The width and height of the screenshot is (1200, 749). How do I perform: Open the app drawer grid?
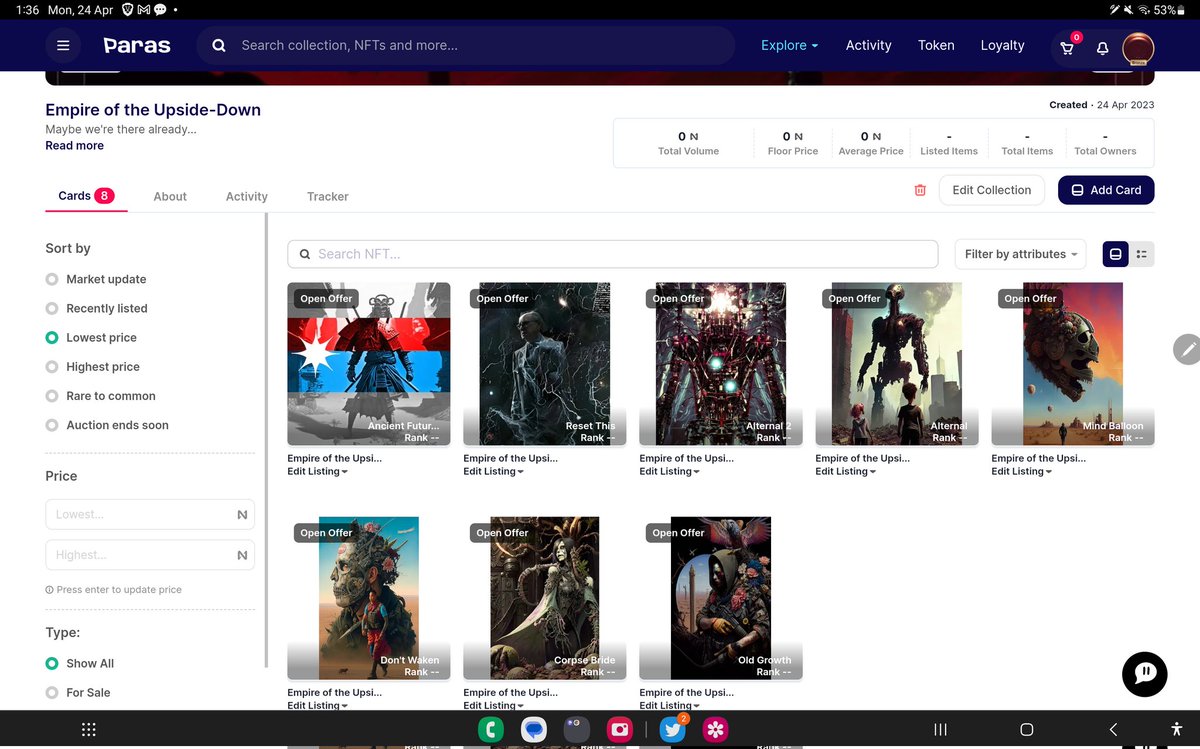click(x=88, y=730)
